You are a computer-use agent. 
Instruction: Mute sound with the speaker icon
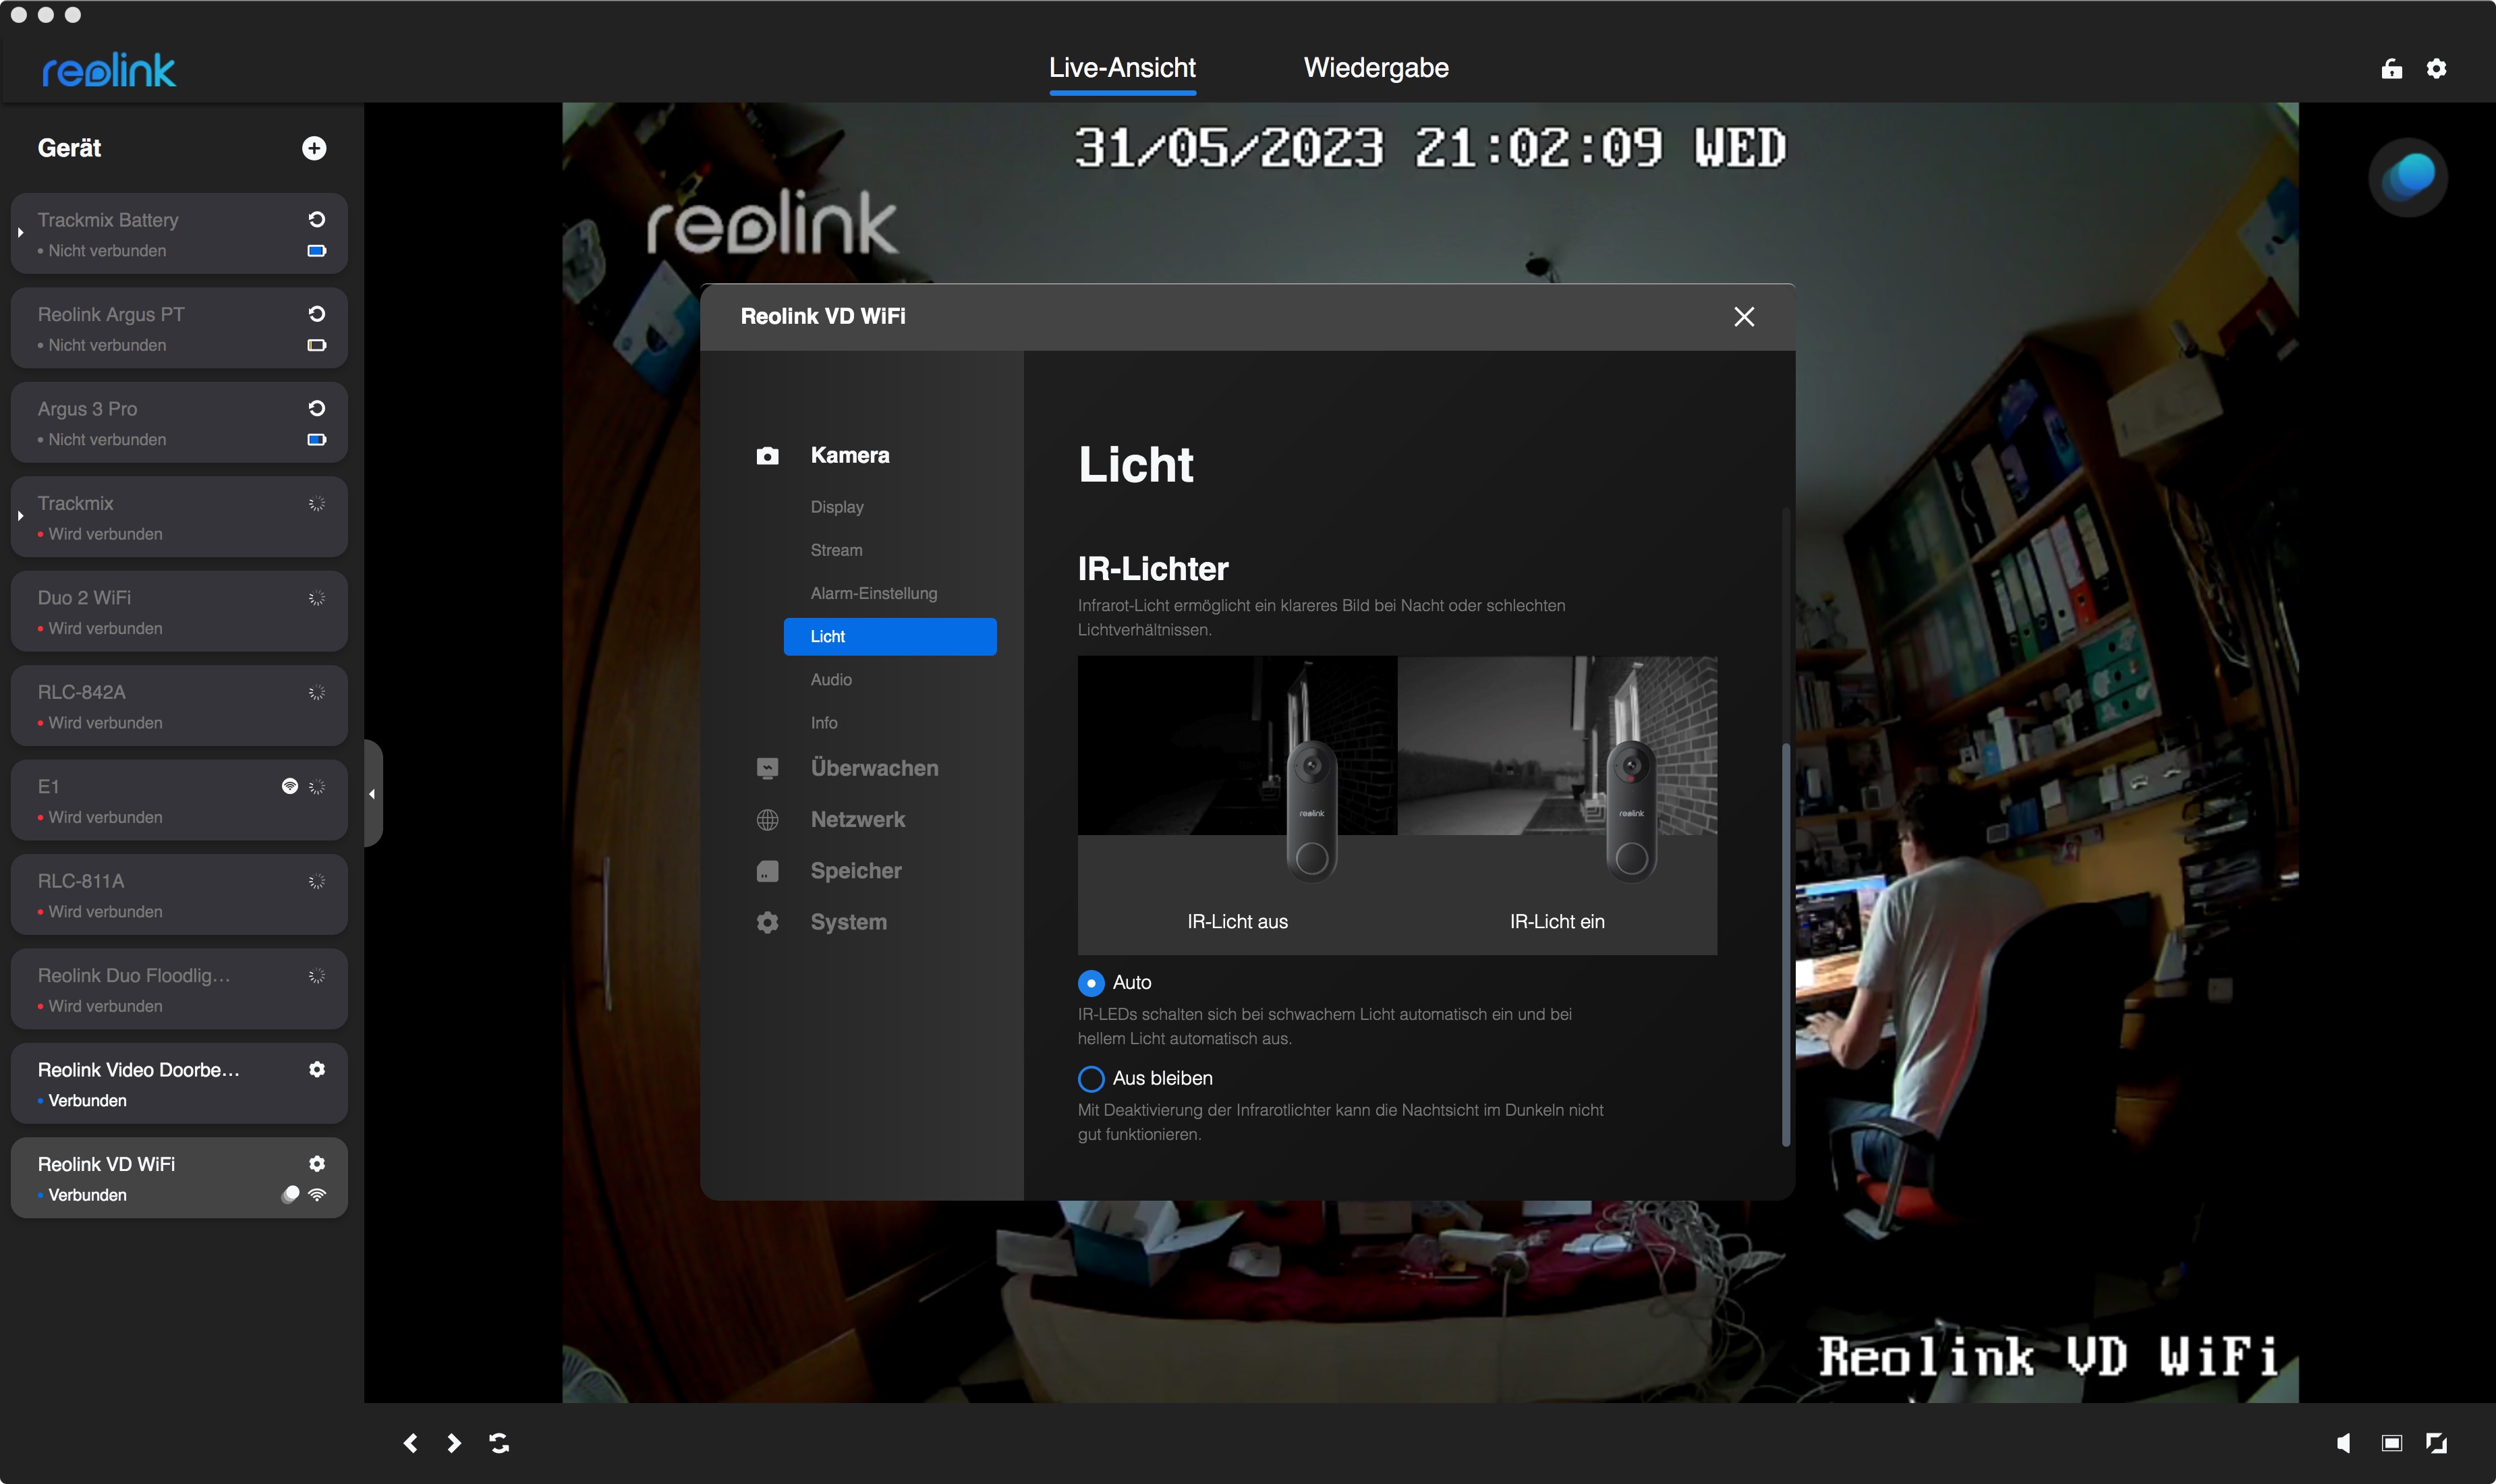pos(2343,1442)
